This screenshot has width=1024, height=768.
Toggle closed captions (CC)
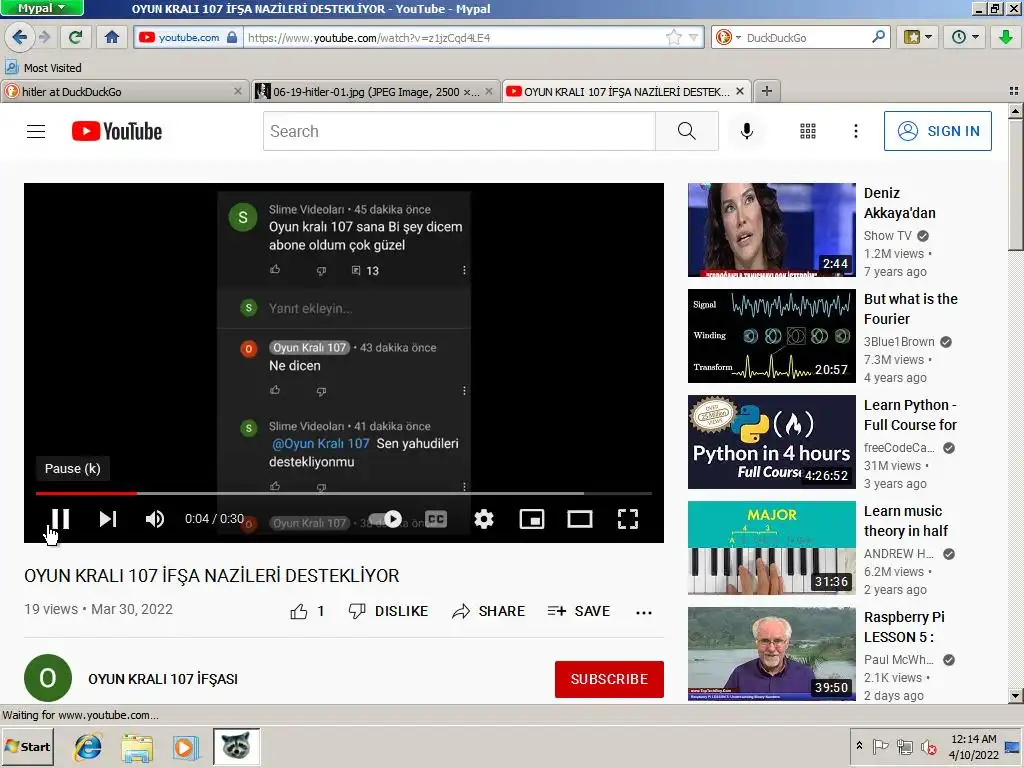pyautogui.click(x=436, y=519)
